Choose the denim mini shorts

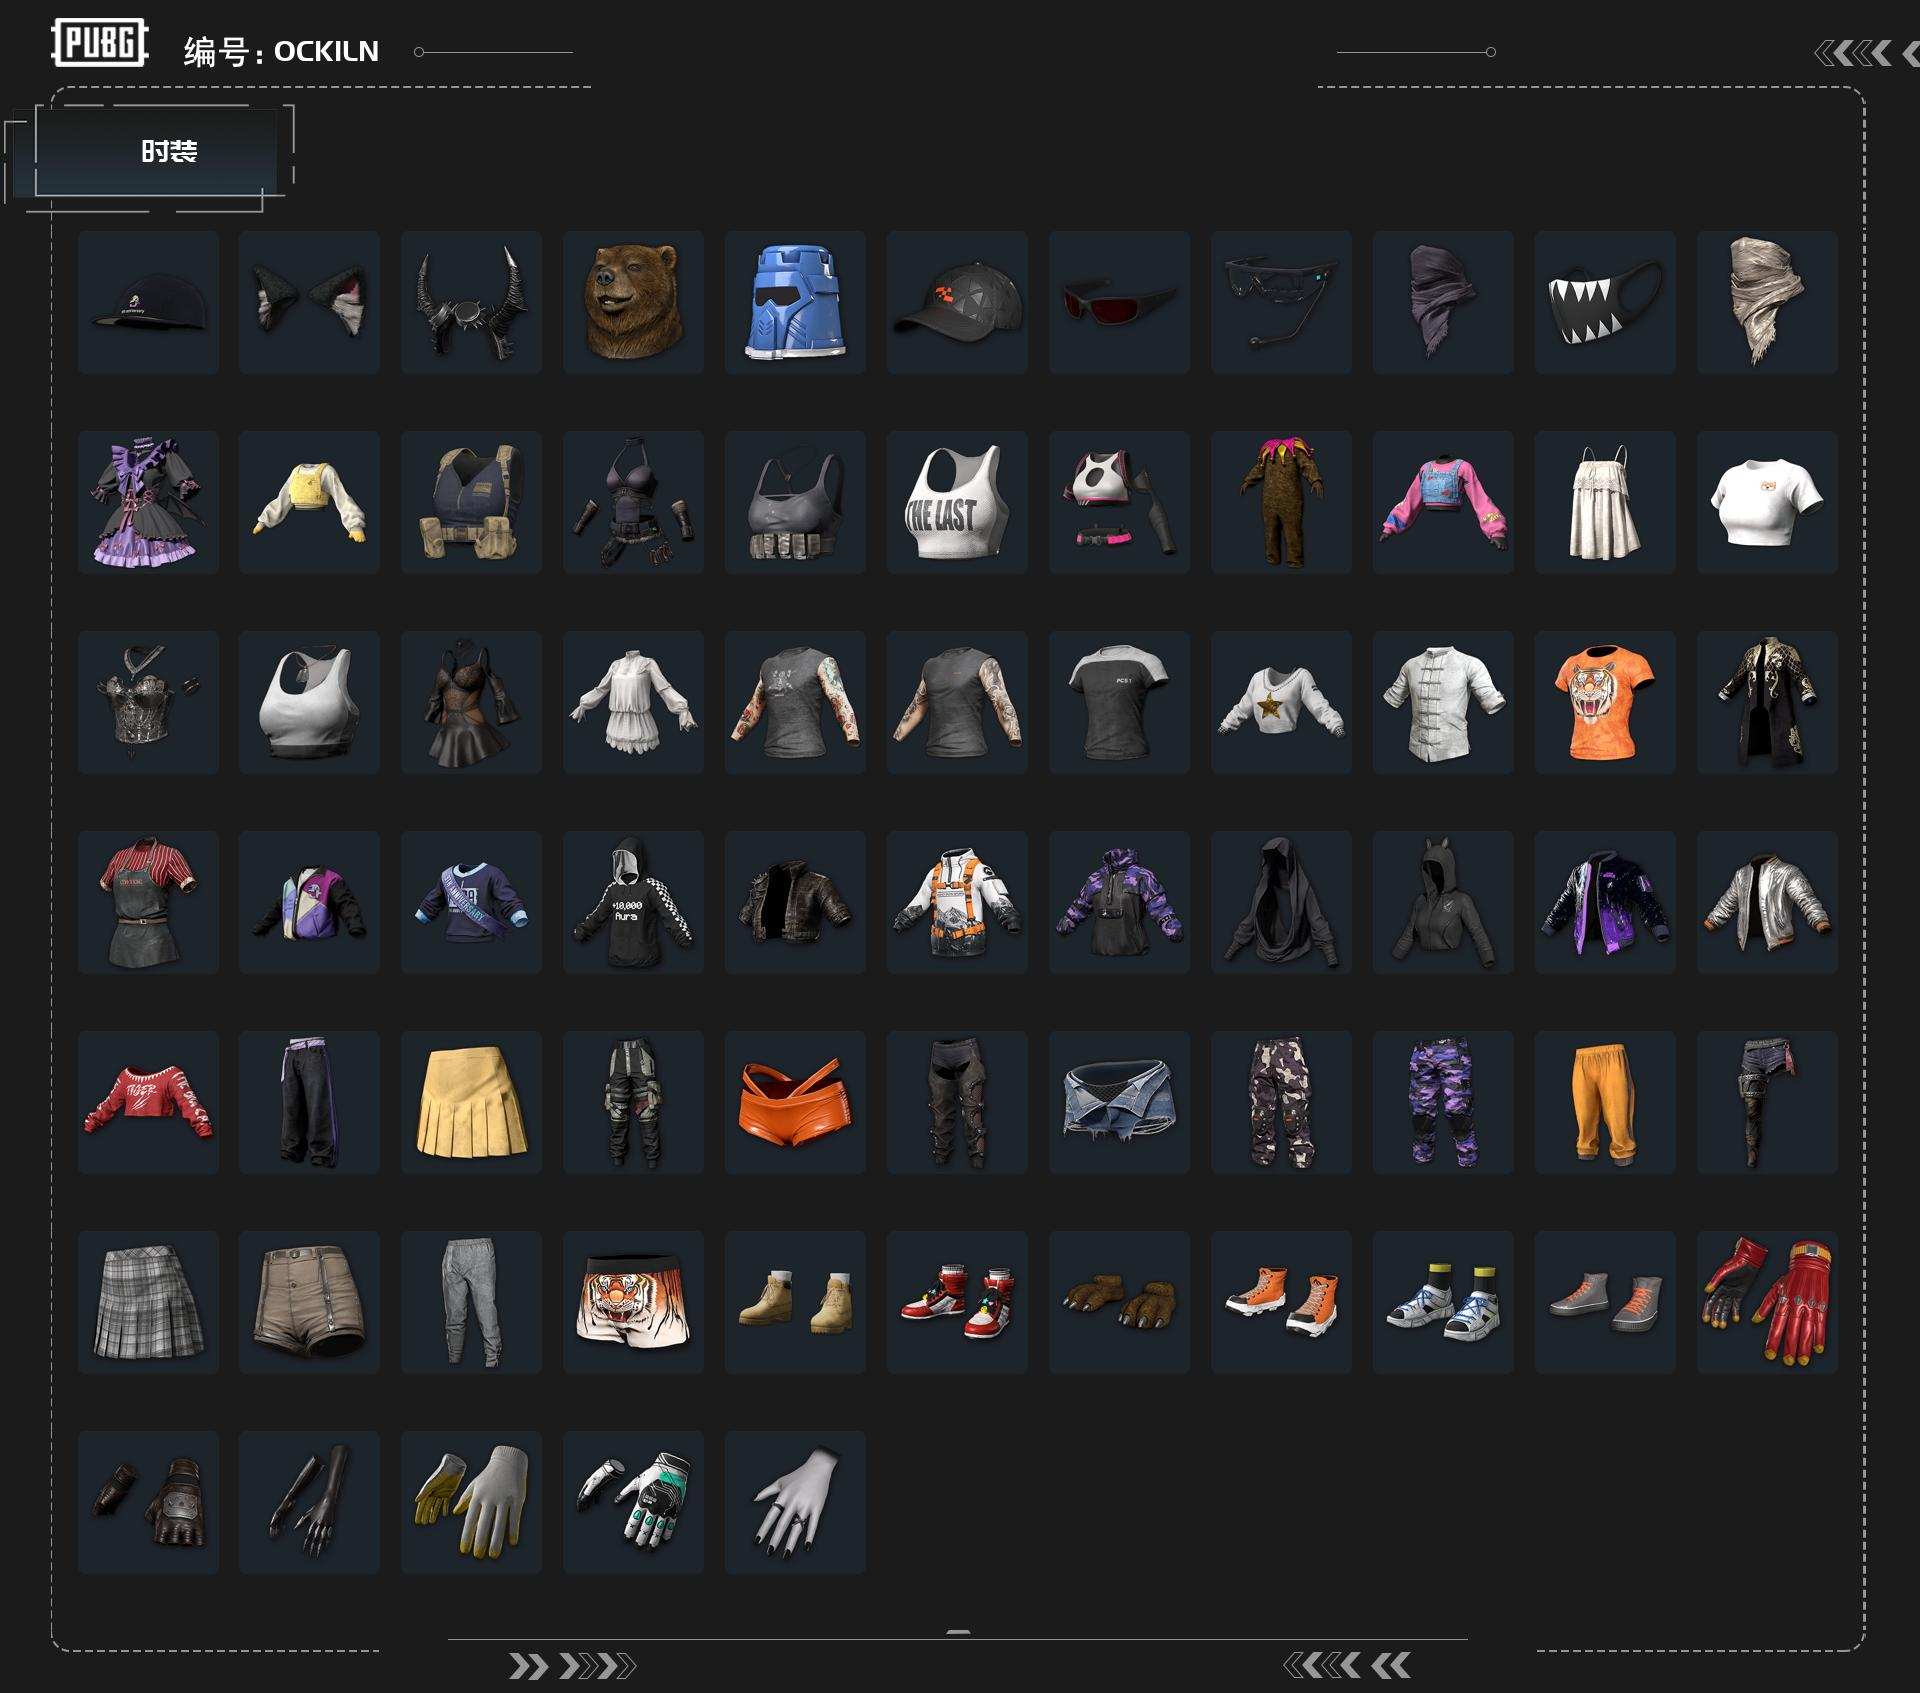tap(1119, 1102)
